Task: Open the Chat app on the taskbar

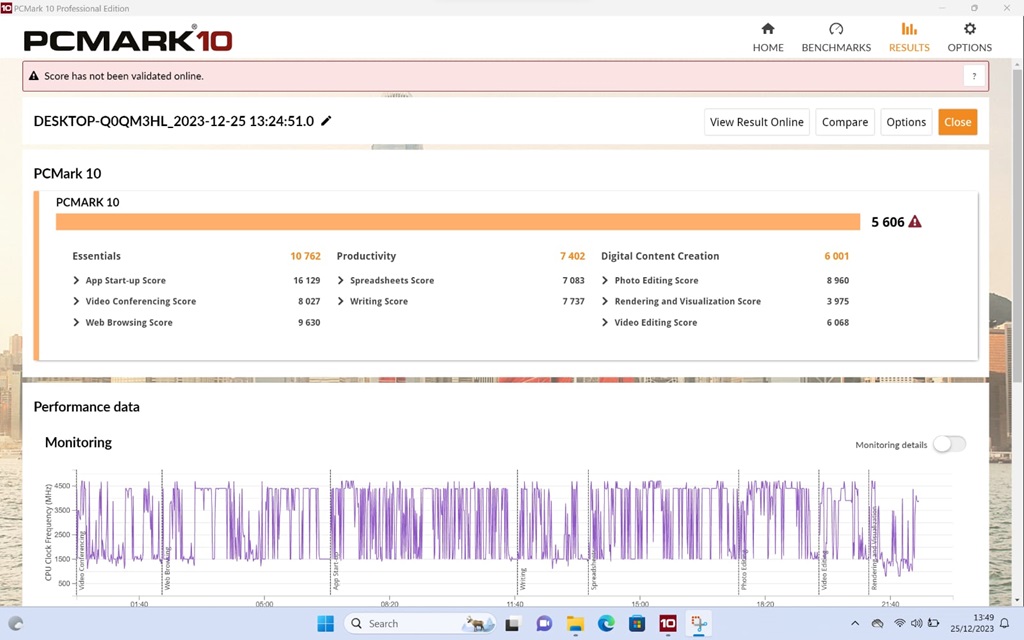Action: [543, 624]
